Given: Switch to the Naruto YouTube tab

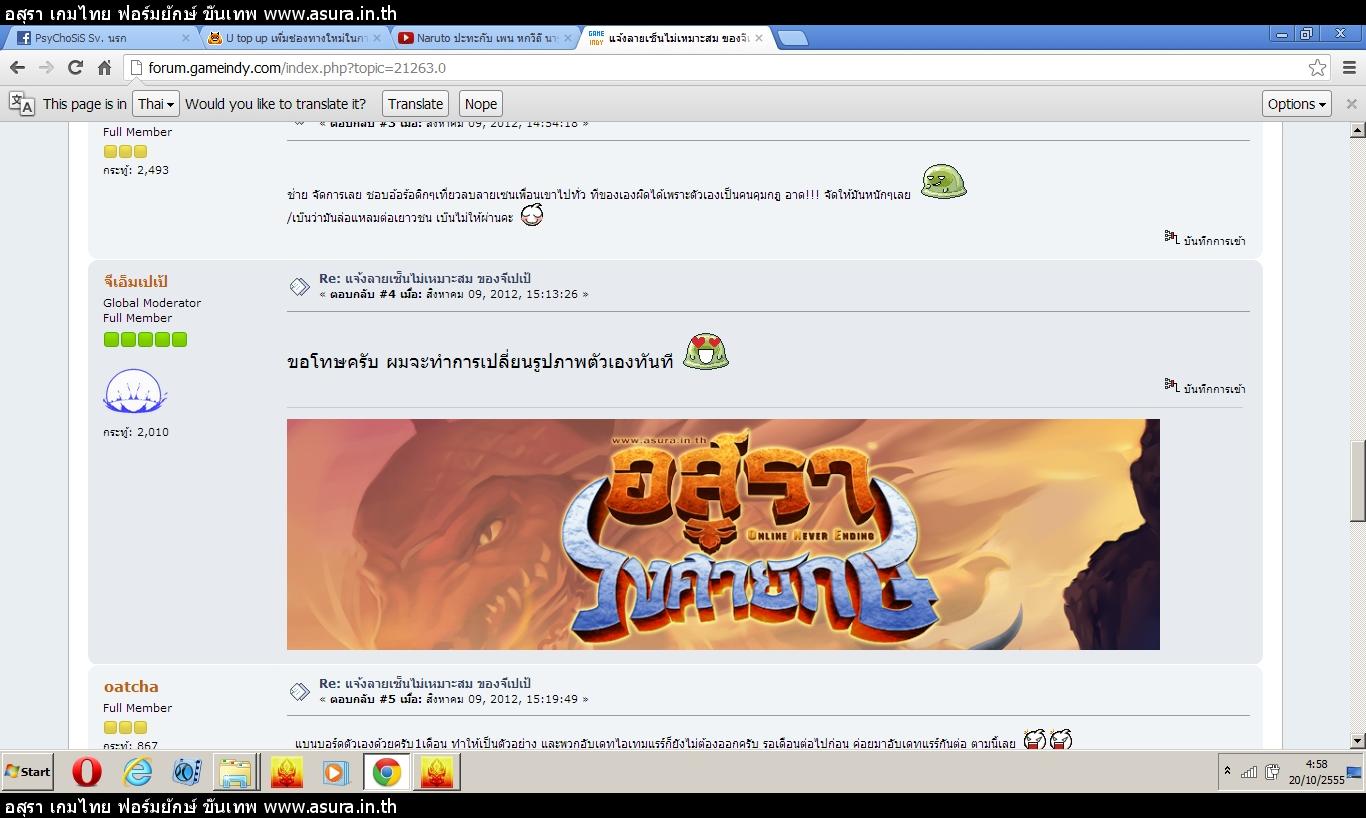Looking at the screenshot, I should [x=483, y=38].
